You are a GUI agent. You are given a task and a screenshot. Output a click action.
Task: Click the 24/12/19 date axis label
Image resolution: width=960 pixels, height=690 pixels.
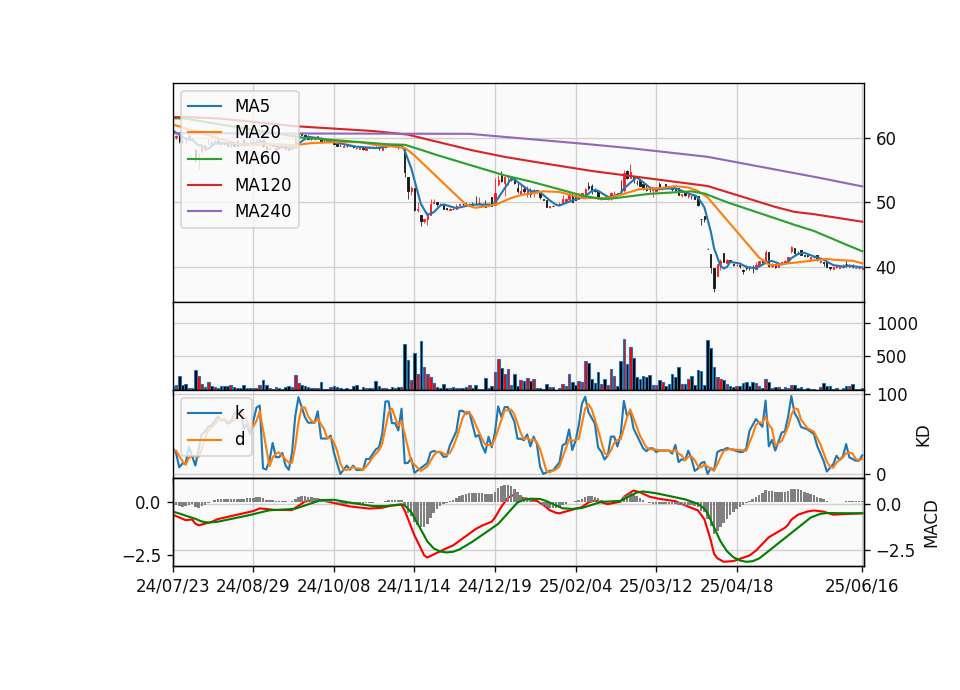click(x=495, y=586)
